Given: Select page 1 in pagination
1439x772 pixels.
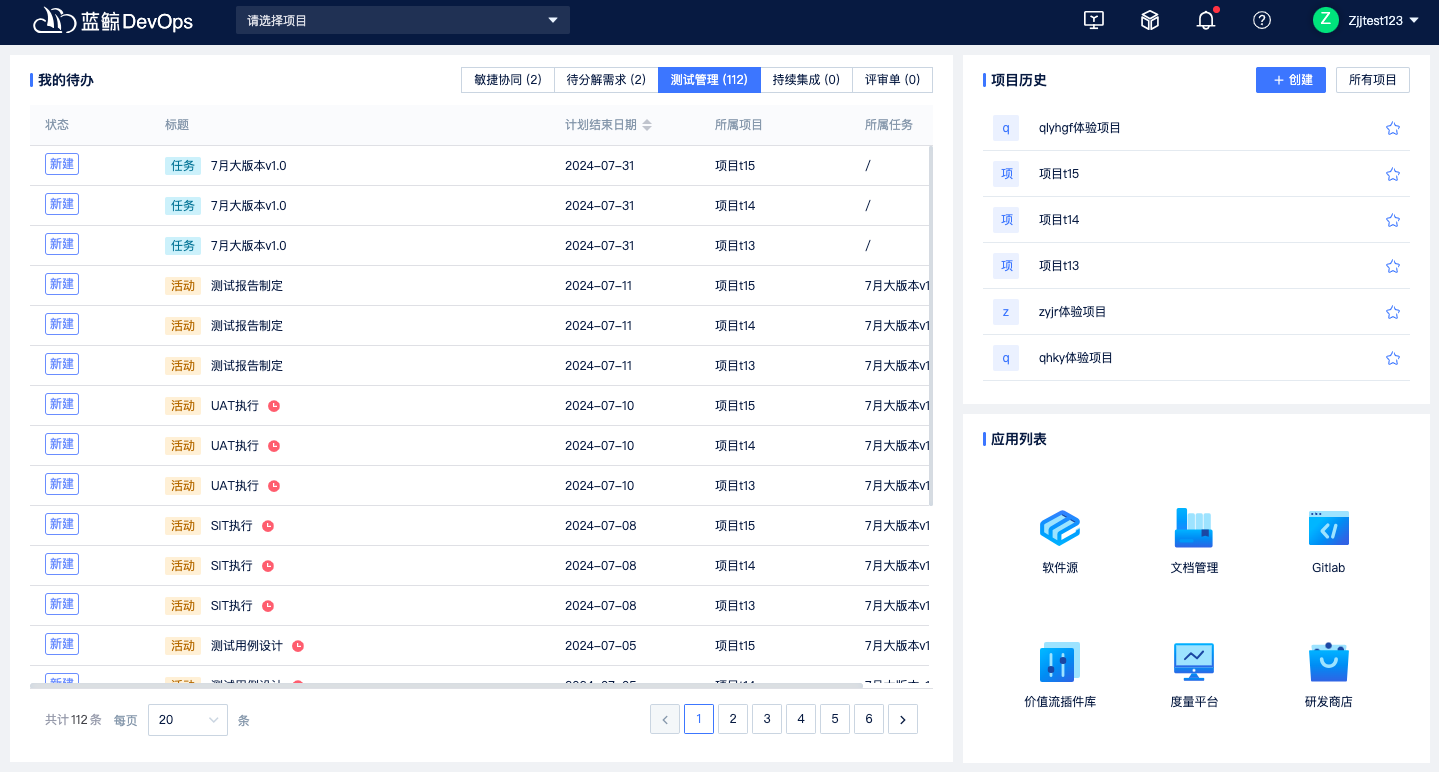Looking at the screenshot, I should (x=699, y=719).
